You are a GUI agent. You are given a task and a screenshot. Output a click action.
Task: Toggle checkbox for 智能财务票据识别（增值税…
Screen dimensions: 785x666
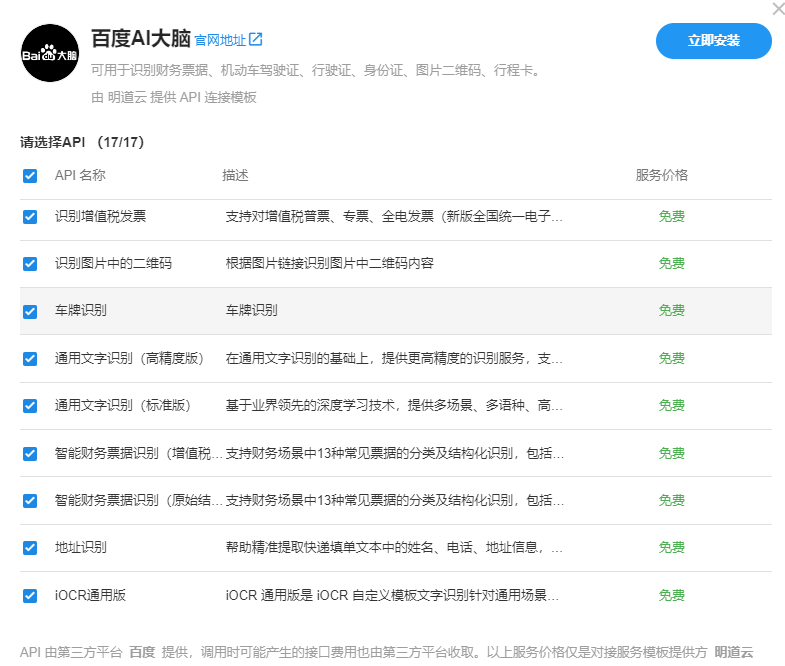pos(30,454)
